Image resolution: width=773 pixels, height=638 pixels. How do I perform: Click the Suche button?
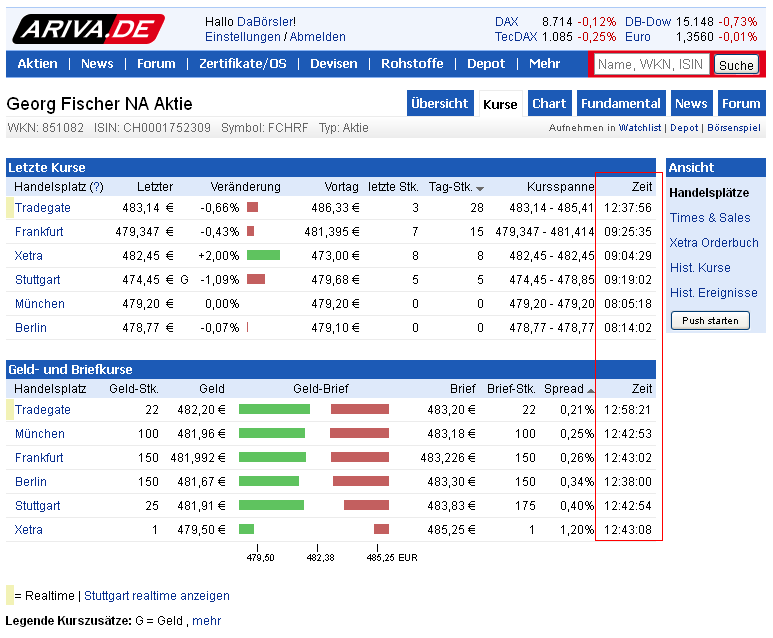point(737,65)
